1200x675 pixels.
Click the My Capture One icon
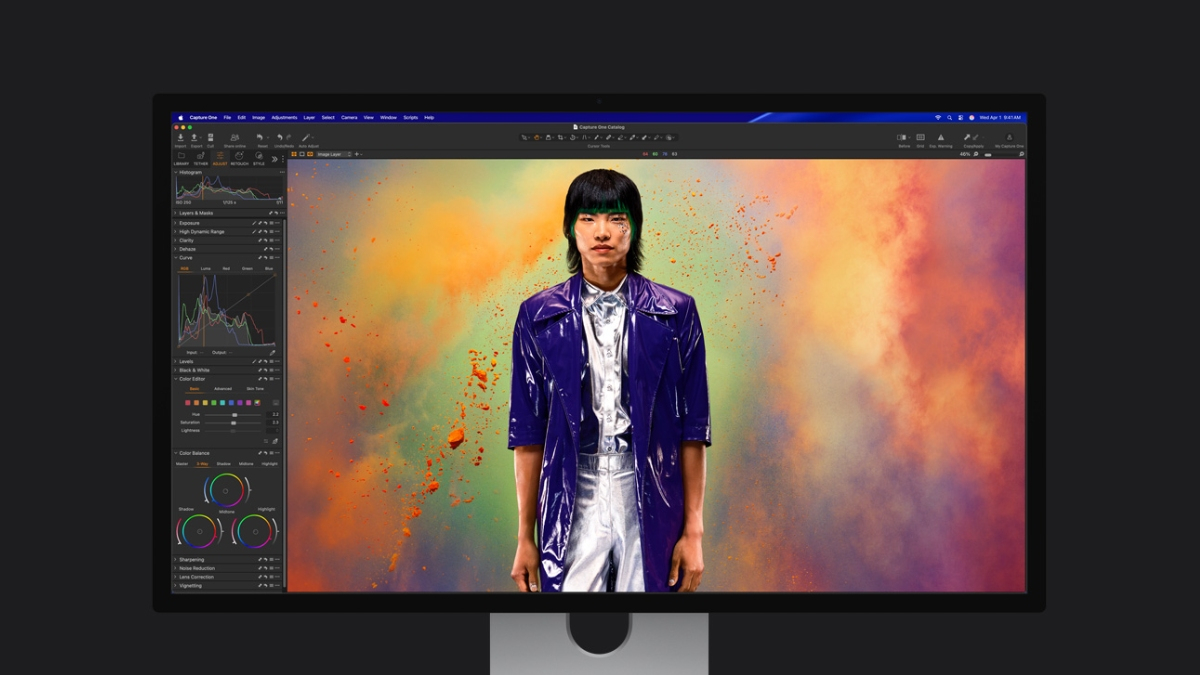coord(1009,137)
